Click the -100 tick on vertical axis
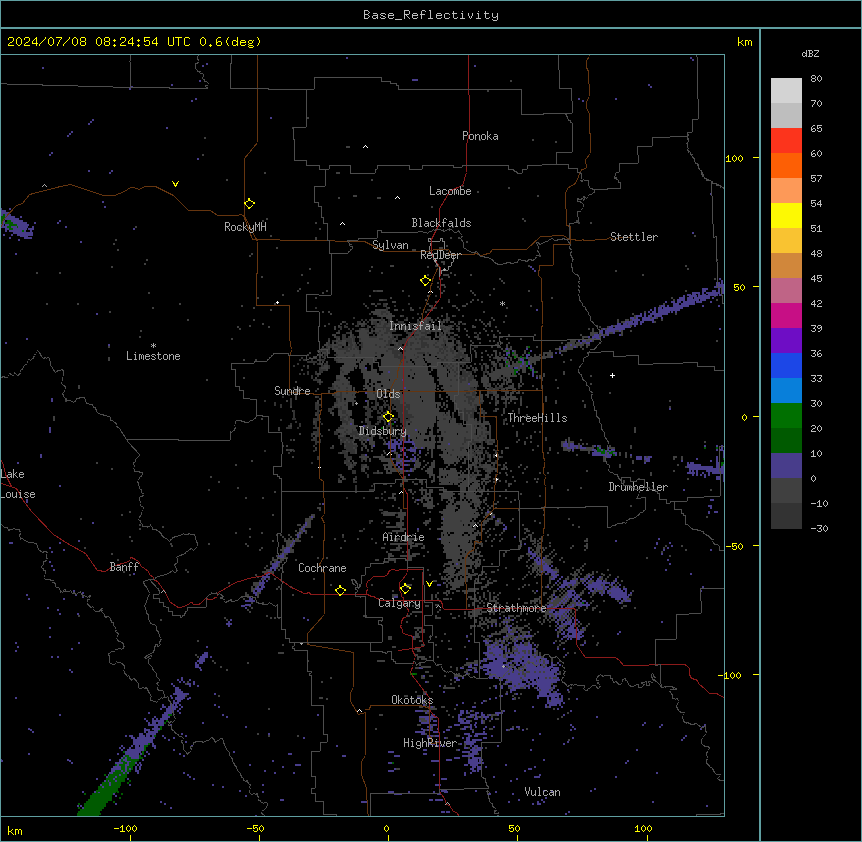The width and height of the screenshot is (862, 842). 731,675
